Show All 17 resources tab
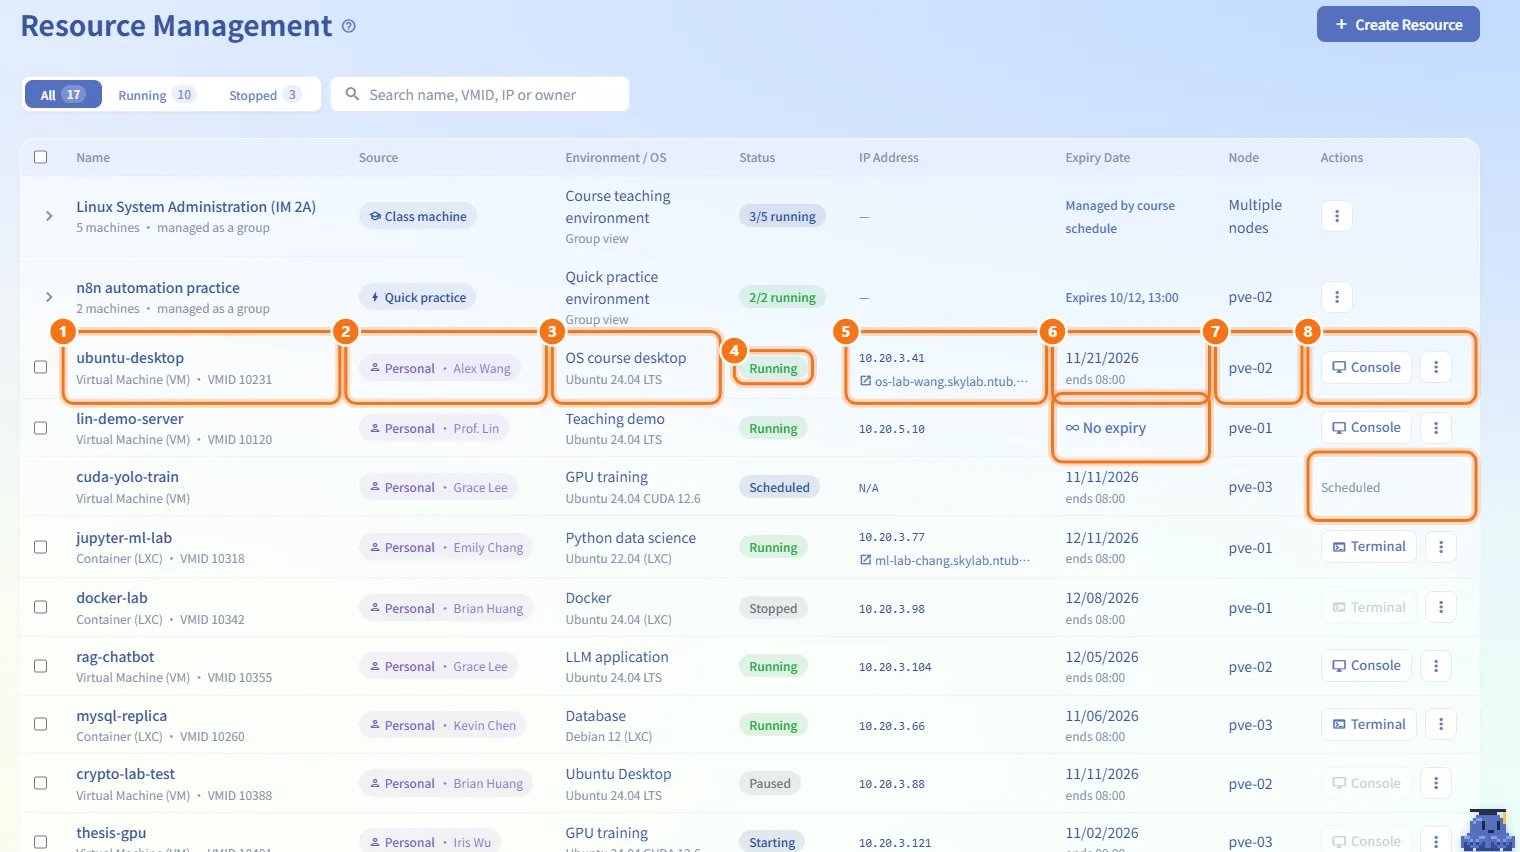This screenshot has width=1520, height=852. coord(62,95)
